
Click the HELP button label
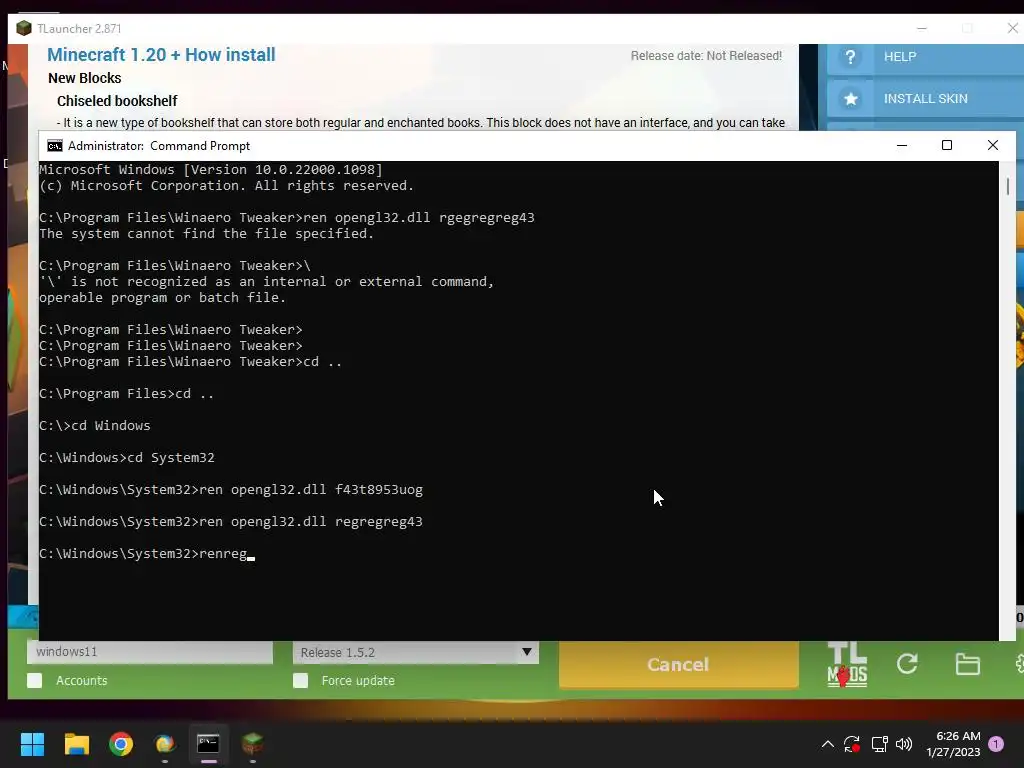point(900,57)
